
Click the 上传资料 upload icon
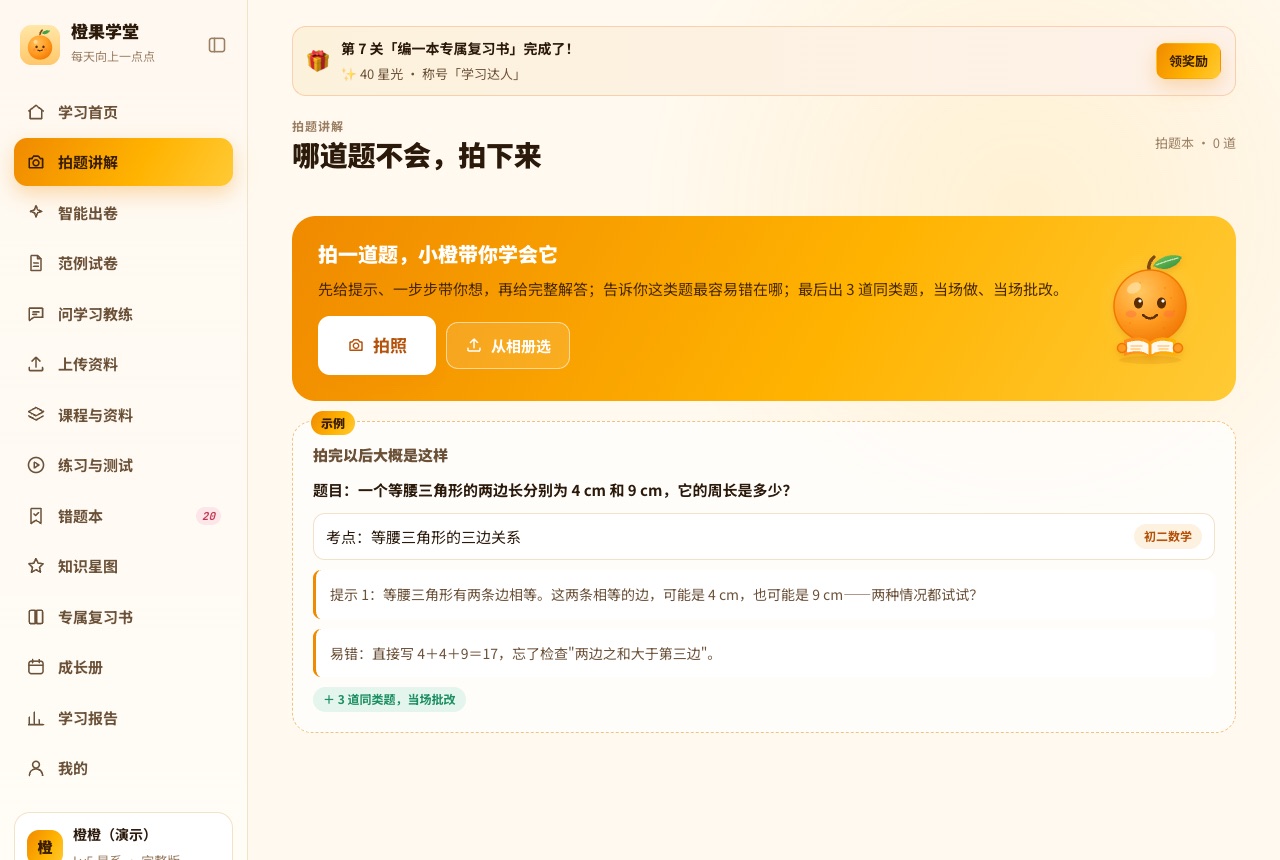pyautogui.click(x=36, y=364)
